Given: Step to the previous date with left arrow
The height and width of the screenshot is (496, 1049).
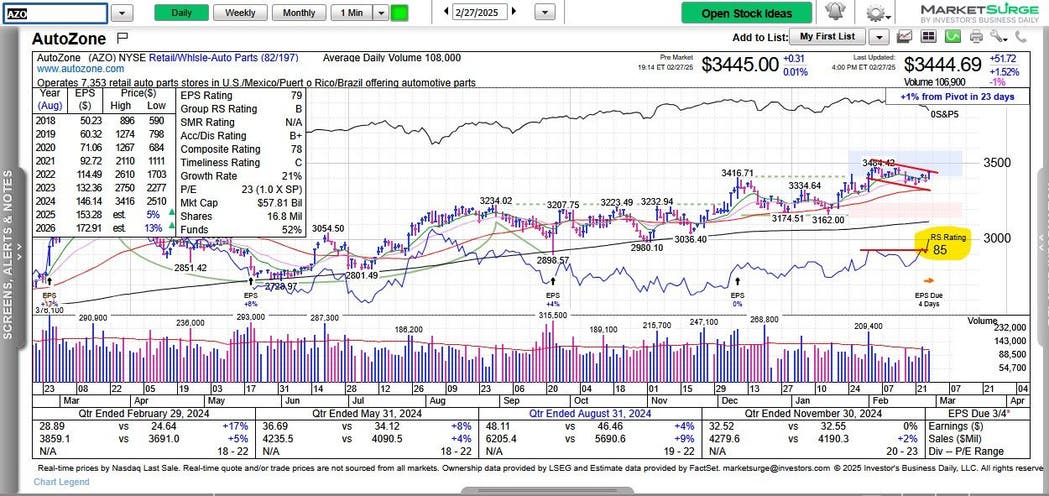Looking at the screenshot, I should 442,13.
